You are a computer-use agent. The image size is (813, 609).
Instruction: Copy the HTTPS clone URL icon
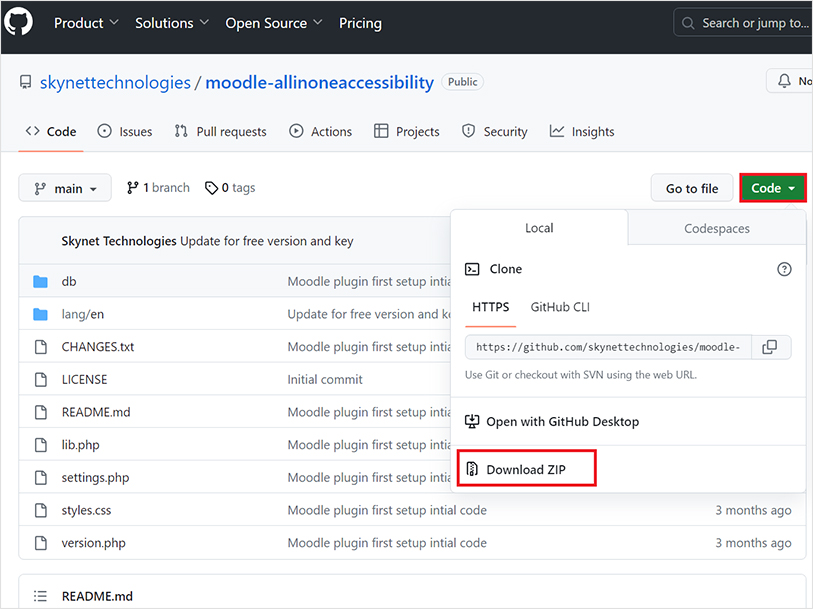pos(769,347)
